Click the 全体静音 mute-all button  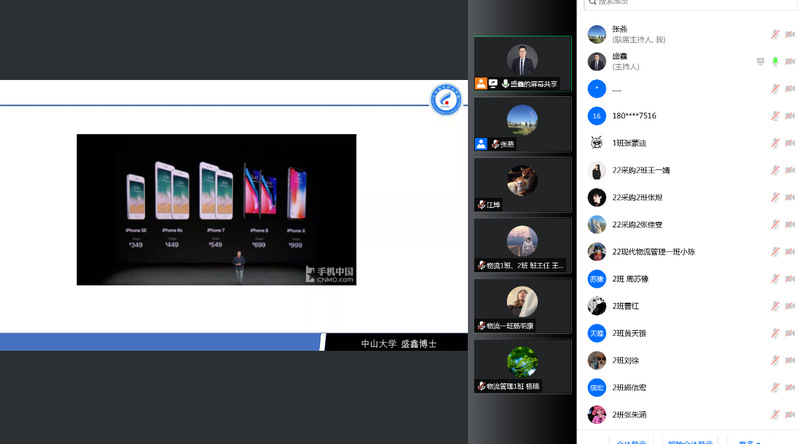point(631,441)
